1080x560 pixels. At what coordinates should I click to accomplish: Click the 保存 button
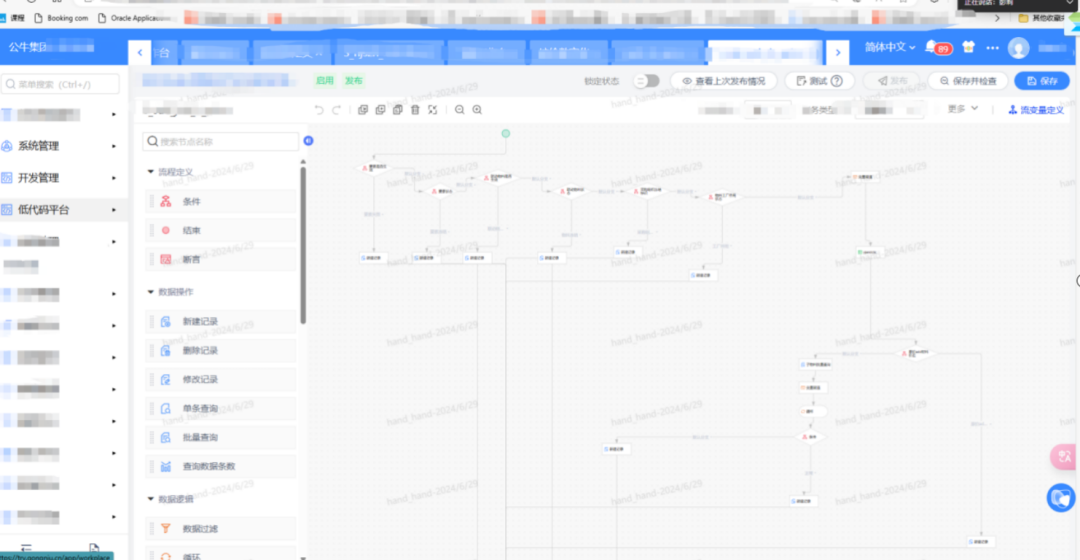click(x=1041, y=81)
